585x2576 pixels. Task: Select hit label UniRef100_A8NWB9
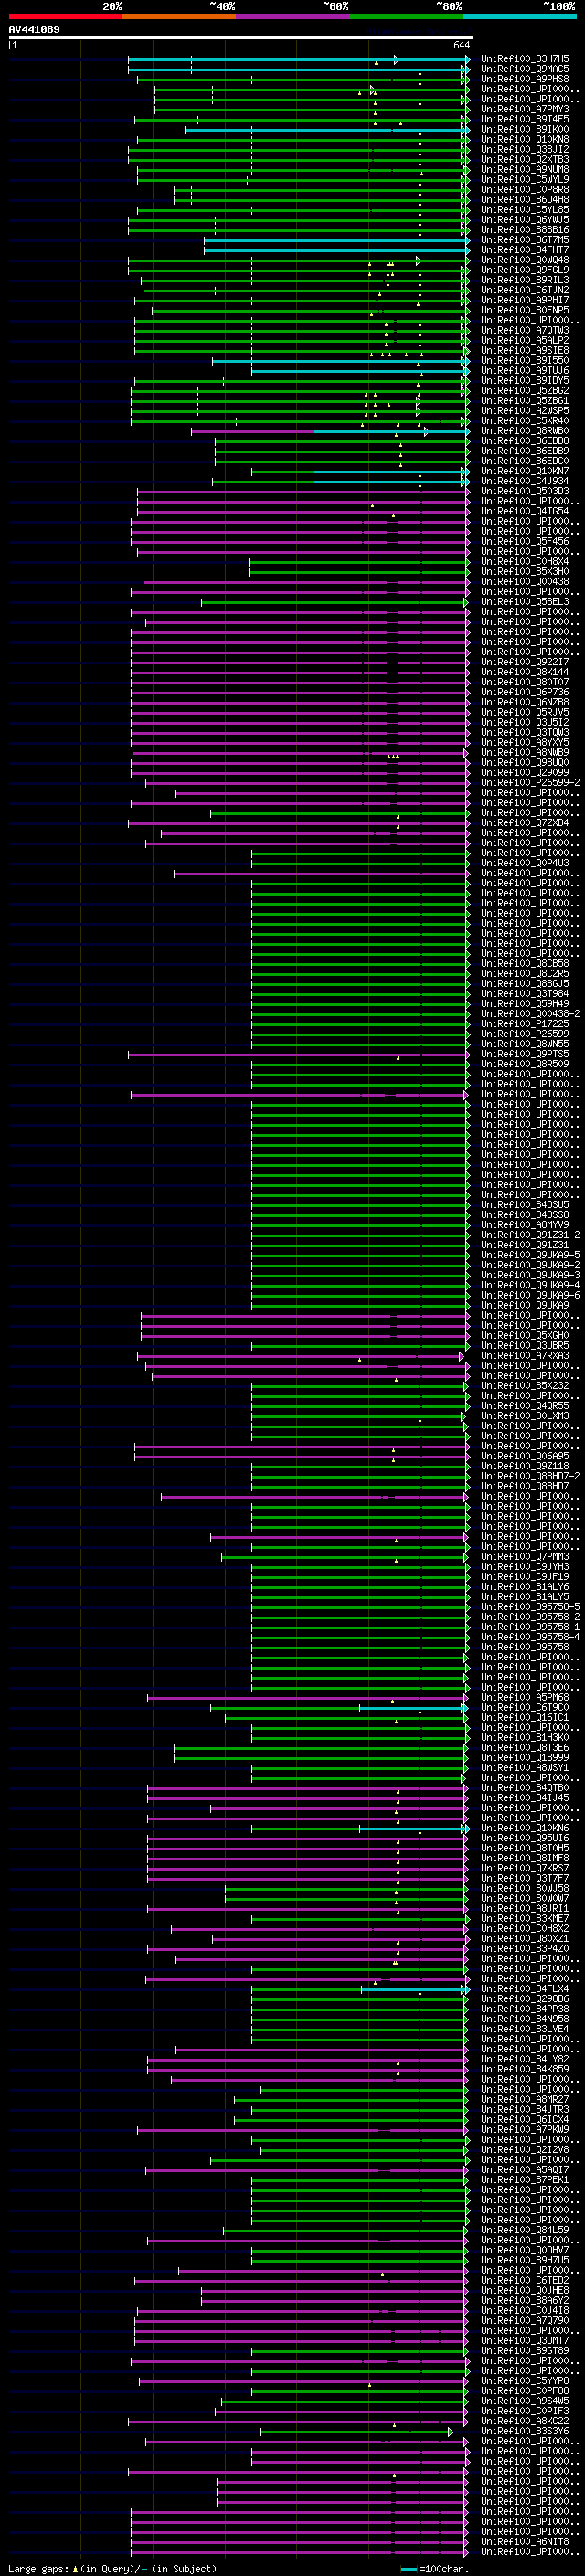(525, 753)
